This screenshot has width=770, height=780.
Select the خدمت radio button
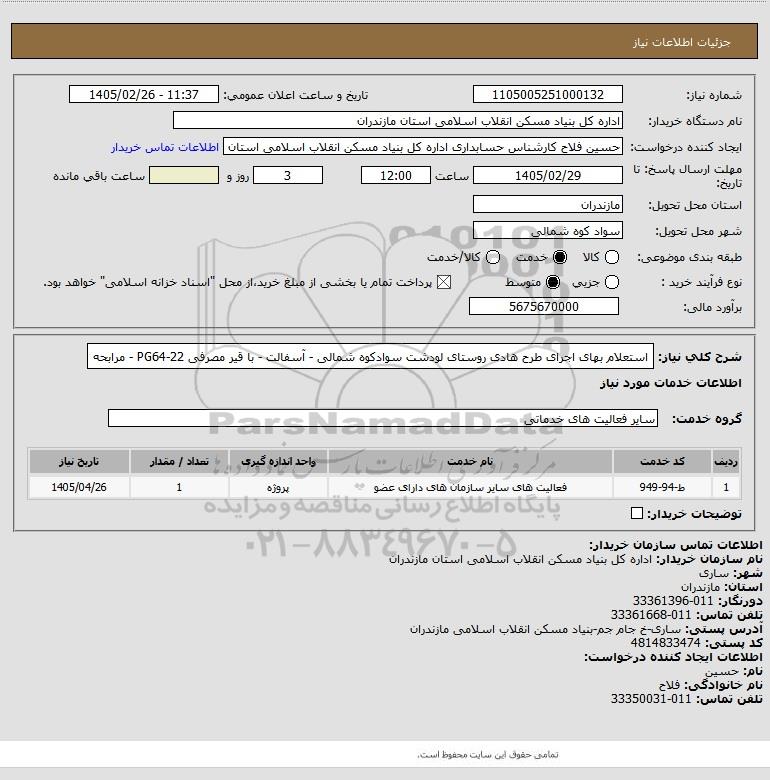coord(560,257)
